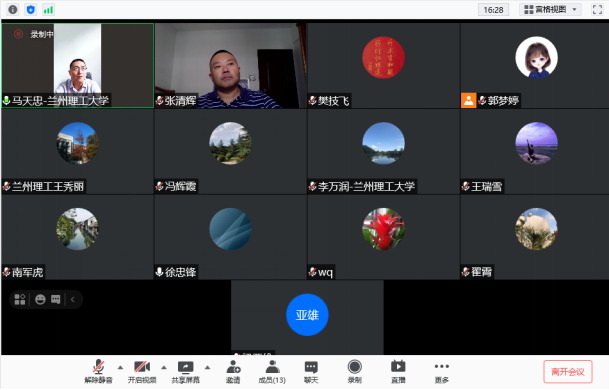Open the live stream 直播 button
The image size is (609, 390).
(x=398, y=371)
